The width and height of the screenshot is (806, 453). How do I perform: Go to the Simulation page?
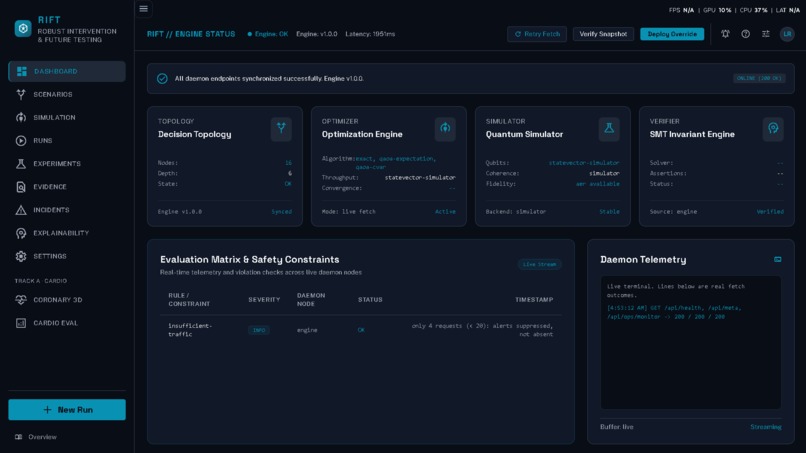pos(67,118)
